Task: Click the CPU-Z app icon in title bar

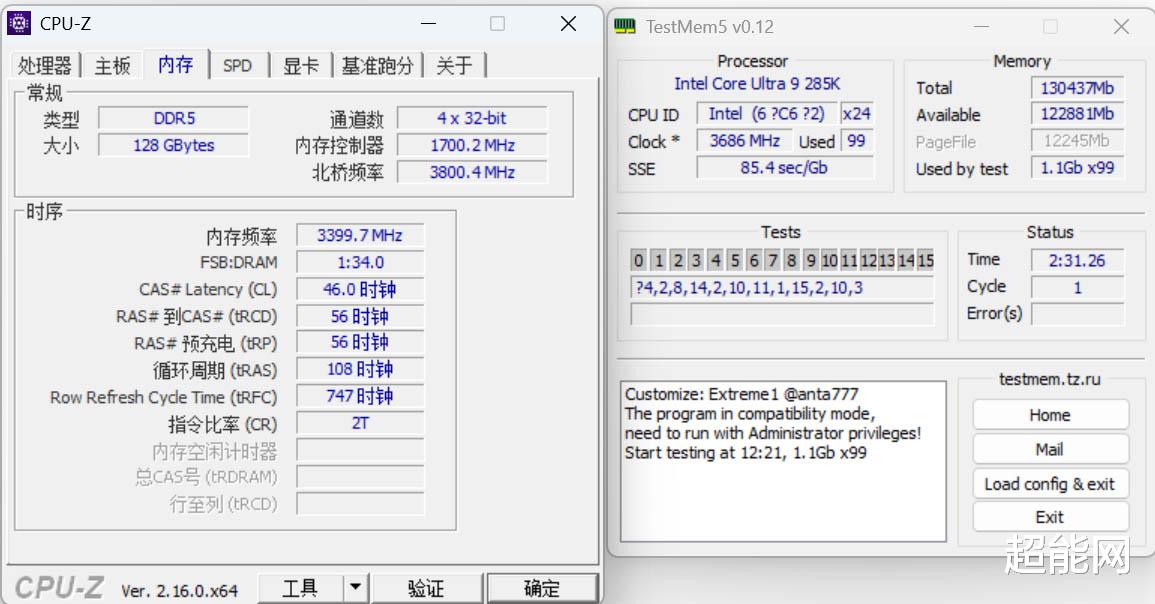Action: point(18,24)
